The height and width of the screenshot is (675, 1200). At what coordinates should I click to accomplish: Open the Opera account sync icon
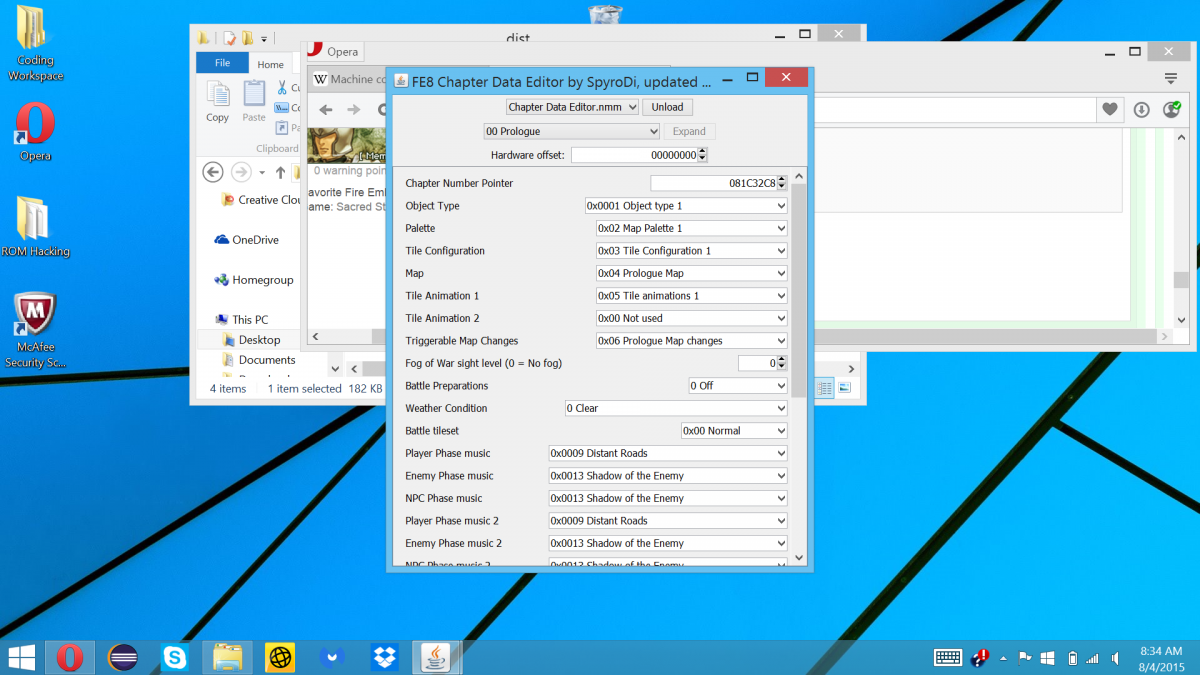coord(1172,109)
